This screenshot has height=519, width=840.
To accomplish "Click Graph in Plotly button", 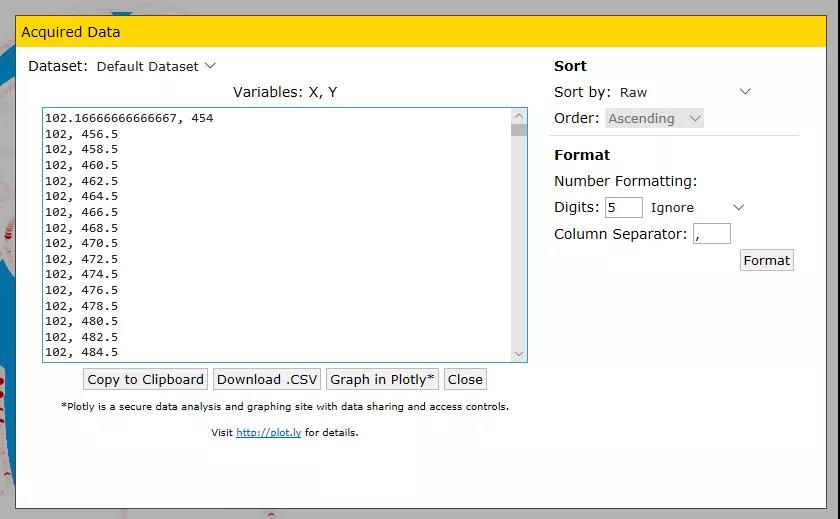I will click(382, 379).
